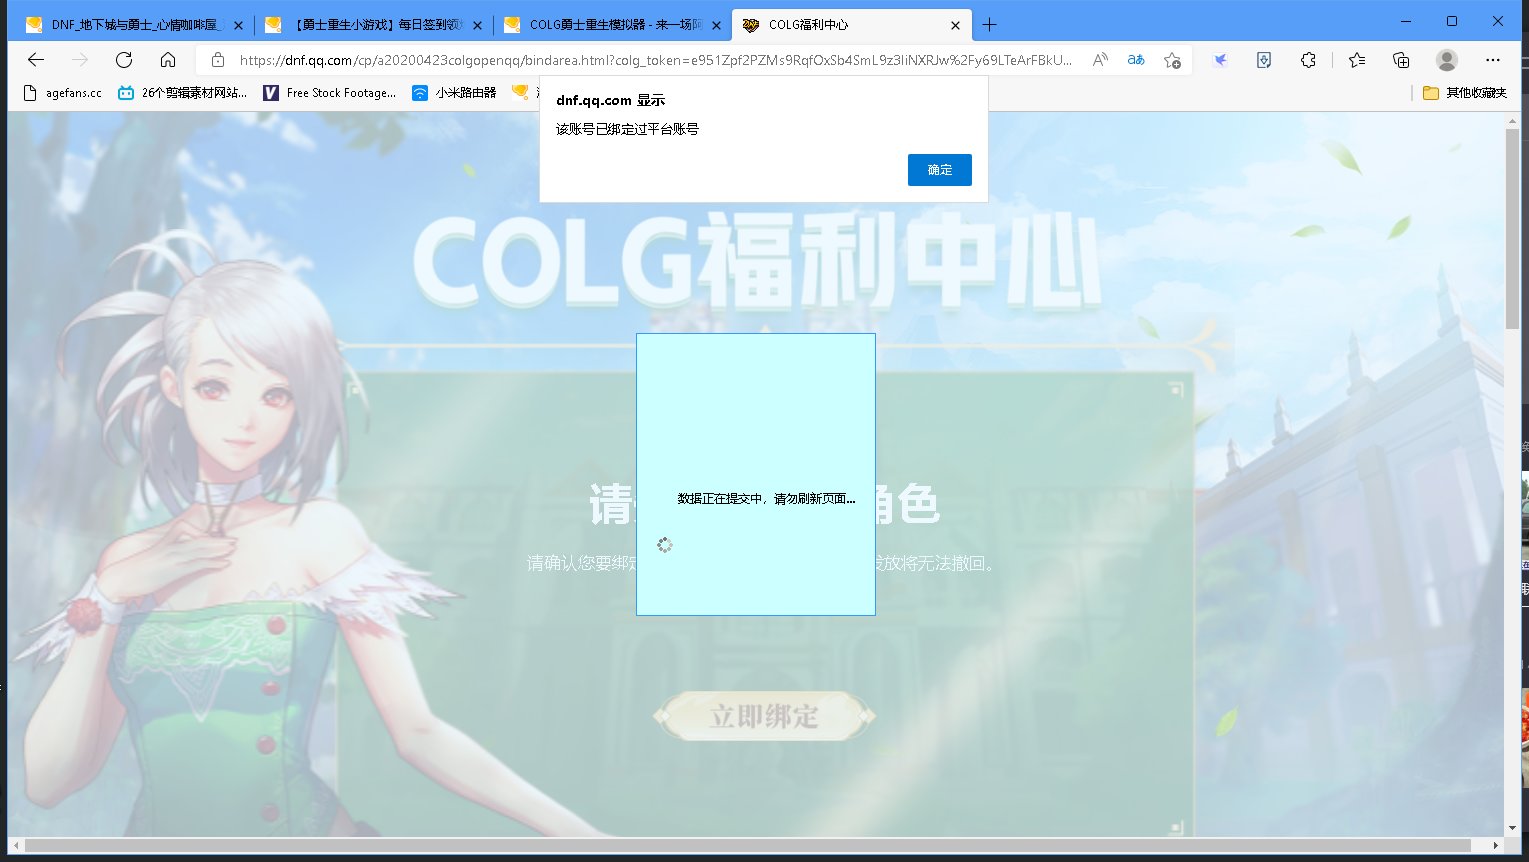Click the vertical page scrollbar thumb
Image resolution: width=1529 pixels, height=862 pixels.
coord(1512,228)
